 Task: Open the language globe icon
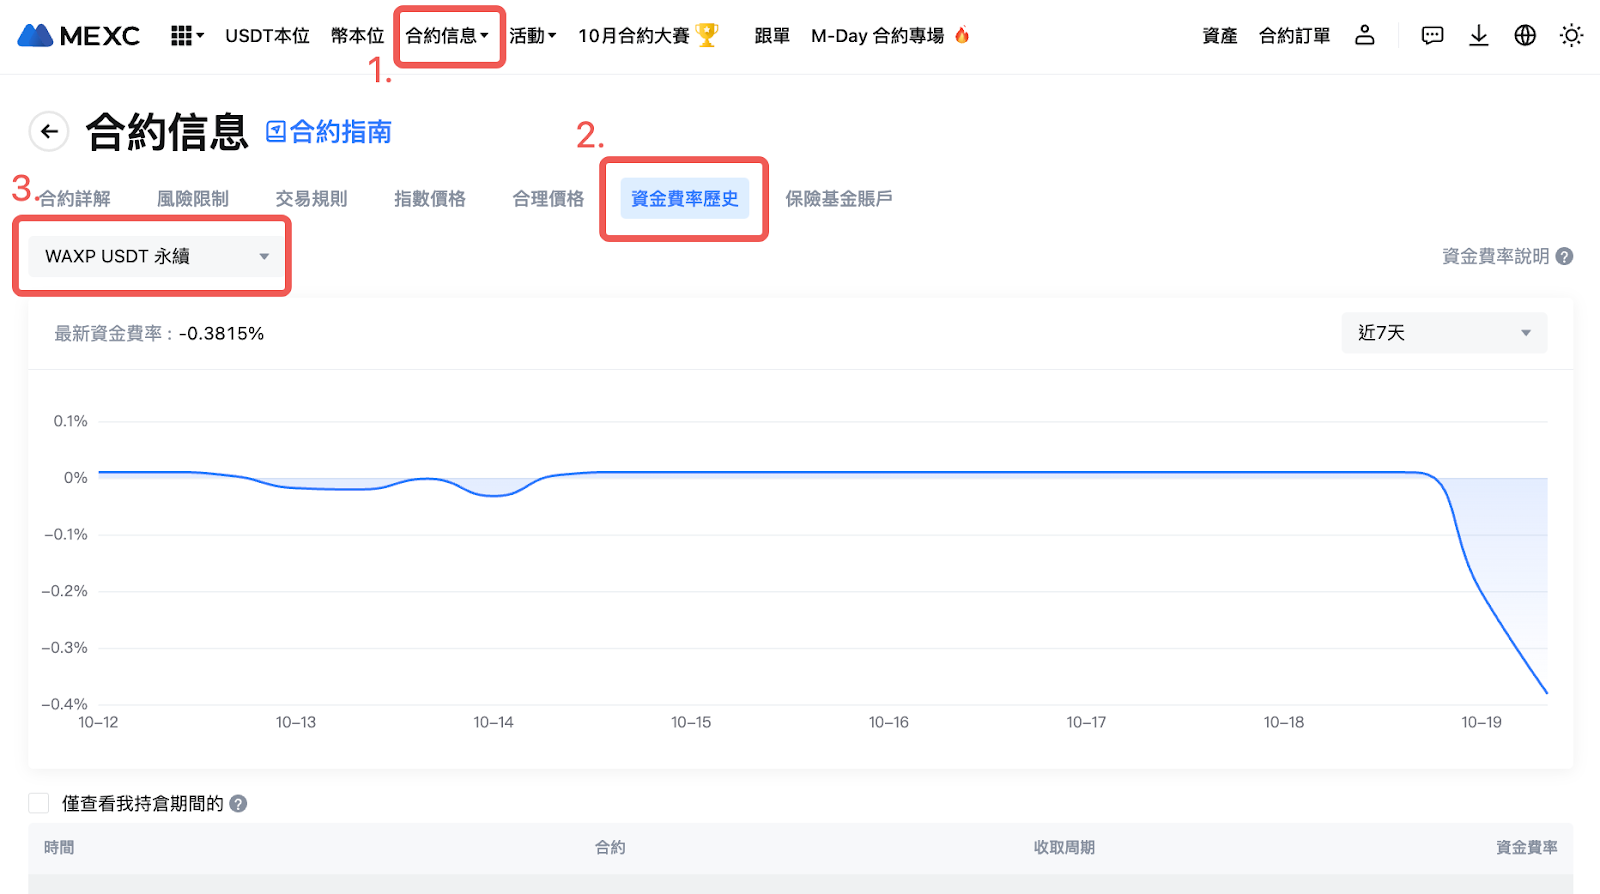tap(1524, 36)
